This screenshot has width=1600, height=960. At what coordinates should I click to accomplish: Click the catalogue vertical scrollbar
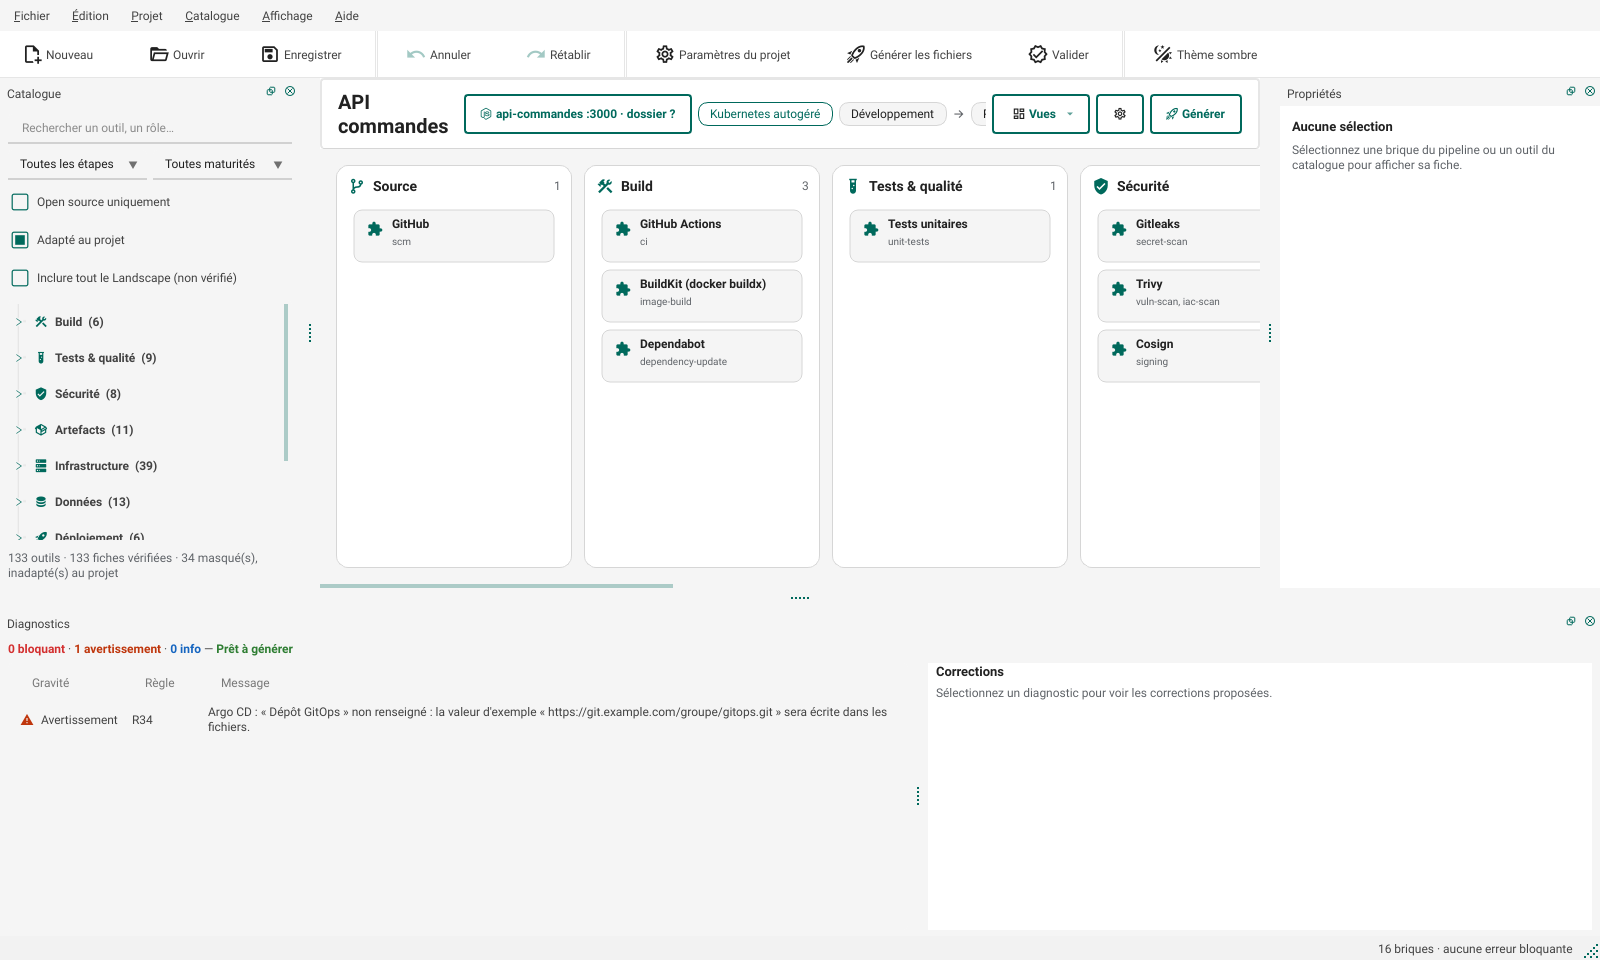click(x=286, y=382)
